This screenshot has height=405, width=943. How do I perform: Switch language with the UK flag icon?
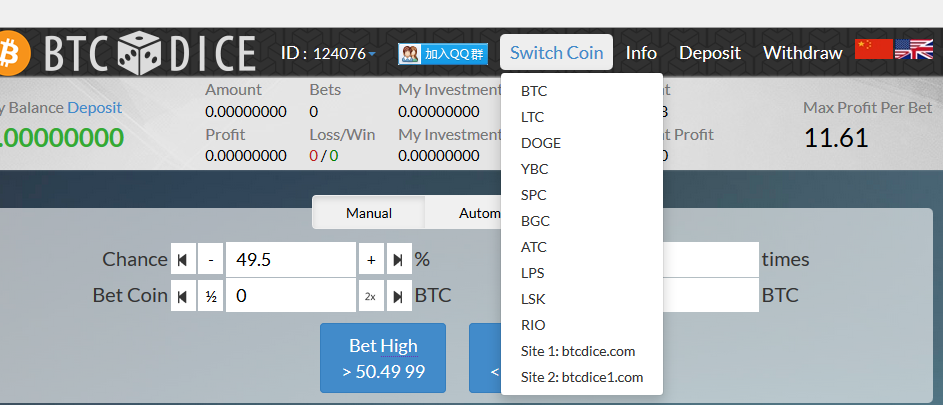(913, 50)
